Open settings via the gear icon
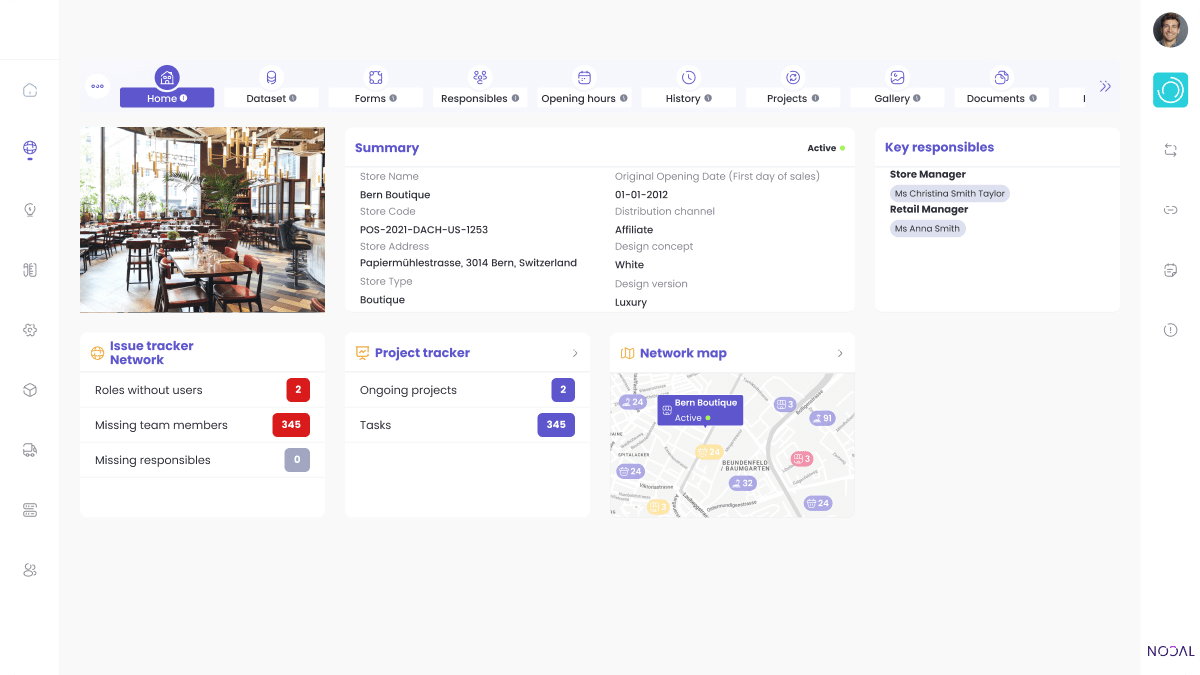This screenshot has height=675, width=1200. (x=30, y=330)
